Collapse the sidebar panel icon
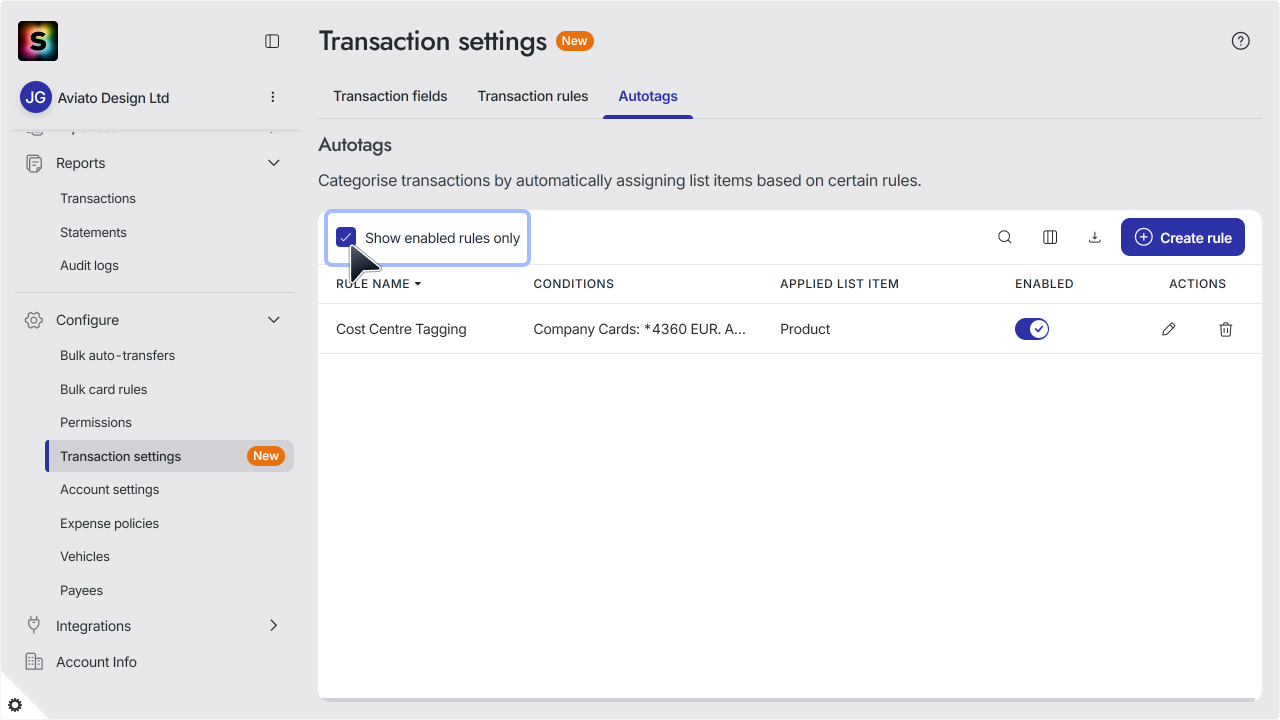 272,41
